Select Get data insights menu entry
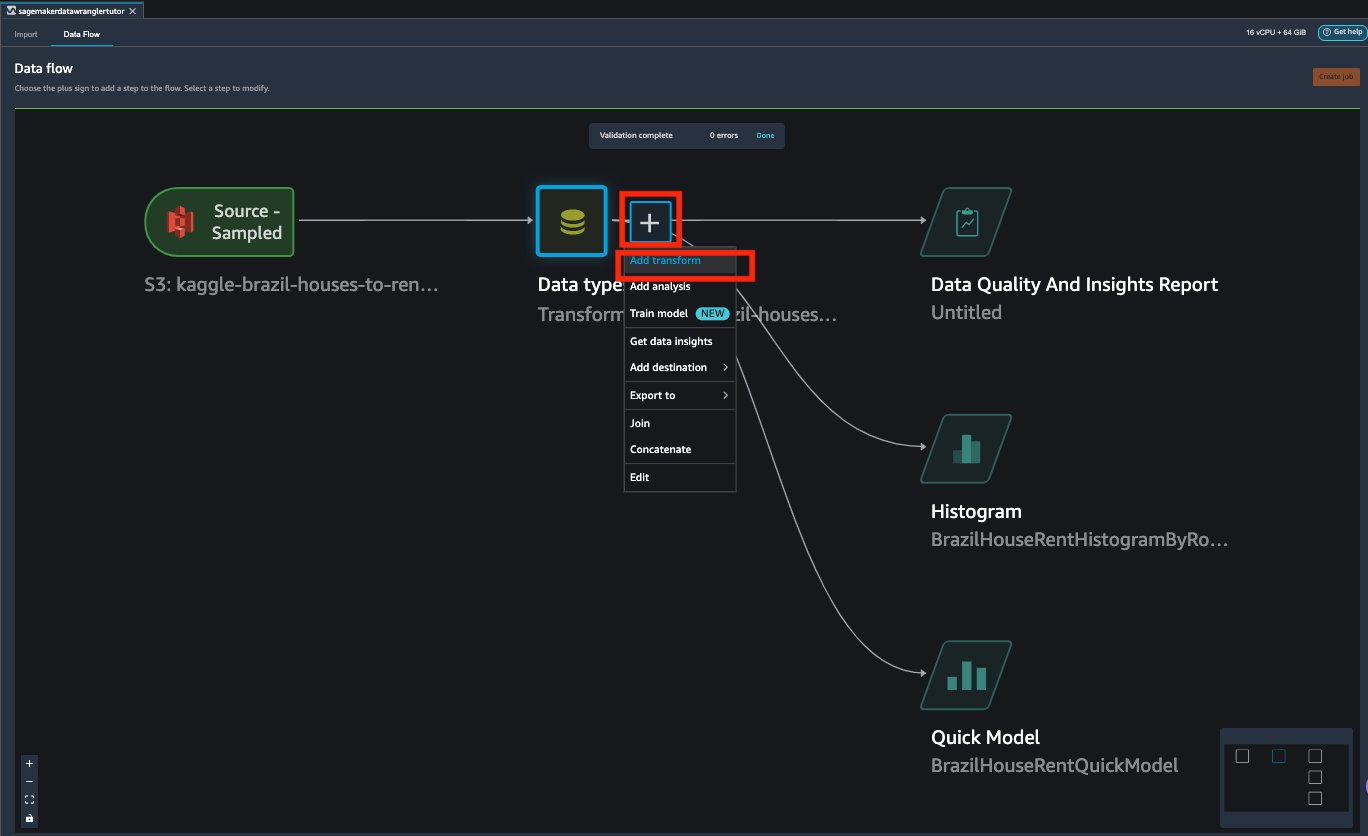This screenshot has width=1368, height=836. tap(680, 341)
